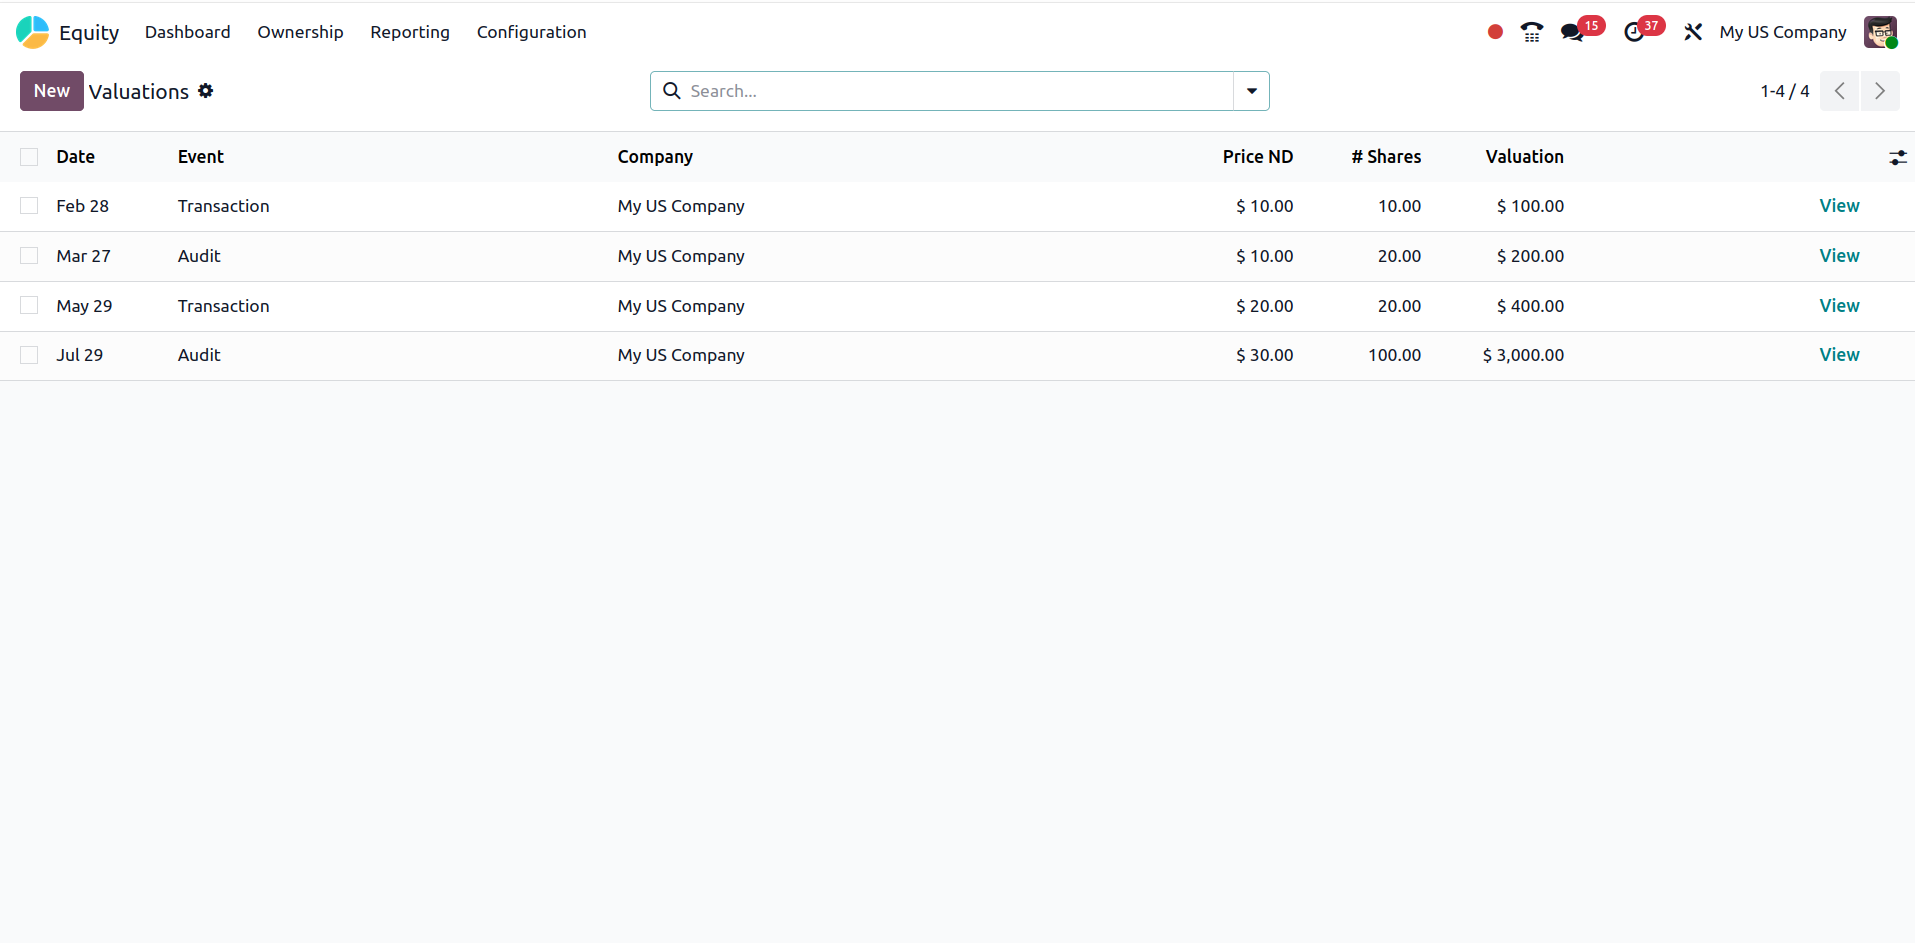
Task: Click the Equity app logo icon
Action: pos(32,32)
